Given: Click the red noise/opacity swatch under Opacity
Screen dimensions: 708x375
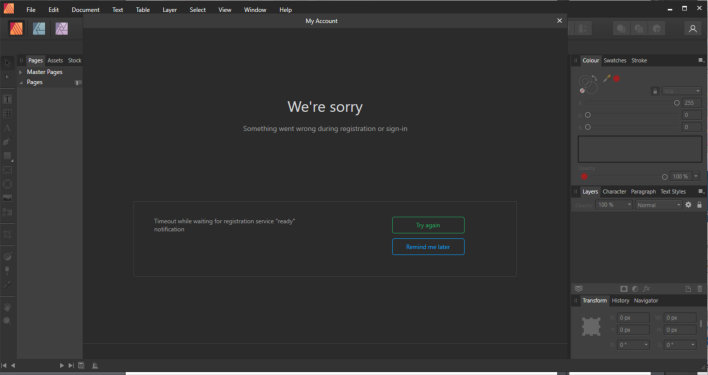Looking at the screenshot, I should point(584,176).
